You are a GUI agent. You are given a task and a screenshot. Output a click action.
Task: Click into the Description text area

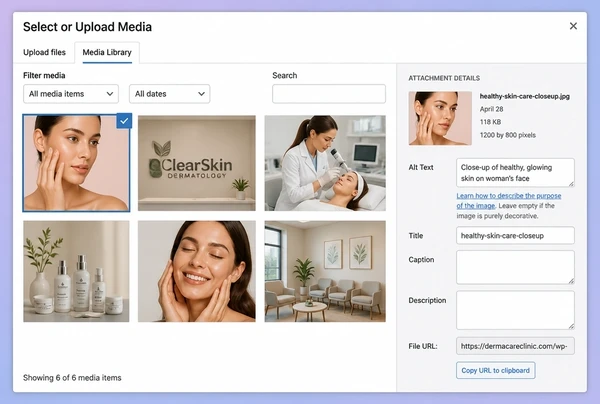[x=515, y=310]
